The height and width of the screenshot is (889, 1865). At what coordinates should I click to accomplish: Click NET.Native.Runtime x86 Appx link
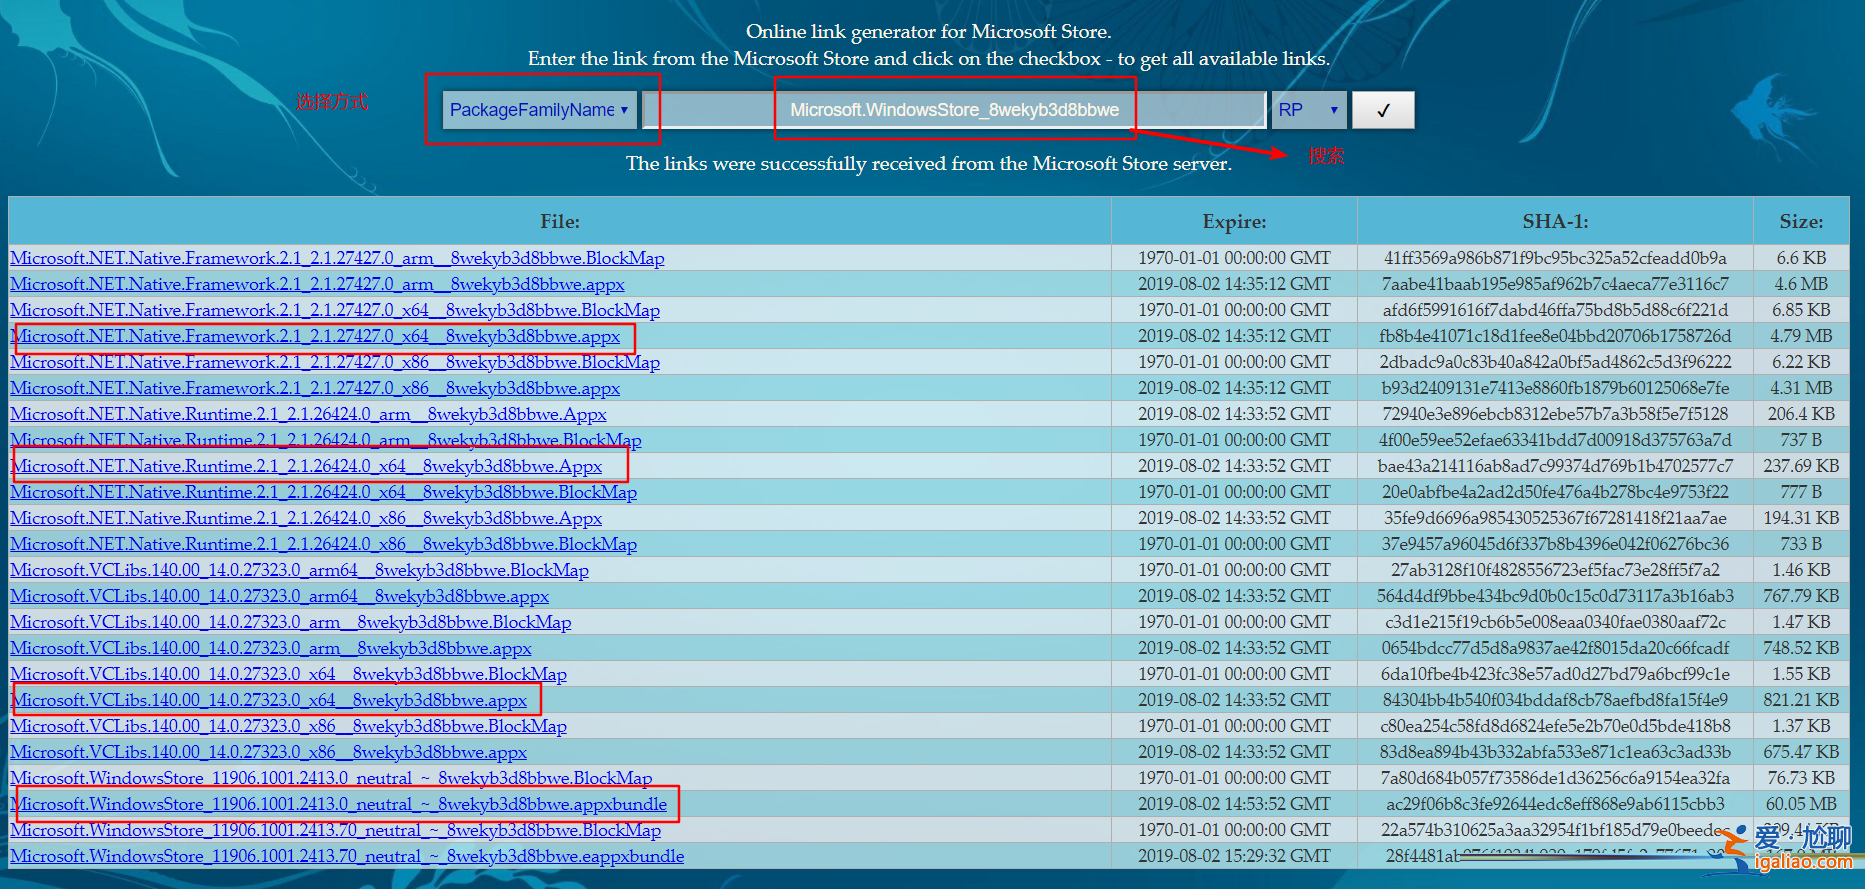click(x=306, y=519)
